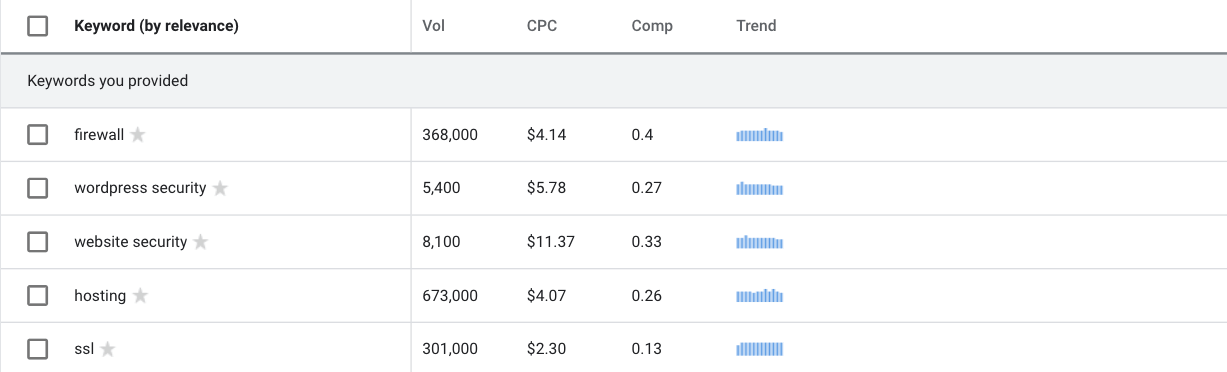Check the hosting row checkbox
Image resolution: width=1227 pixels, height=372 pixels.
(x=37, y=296)
